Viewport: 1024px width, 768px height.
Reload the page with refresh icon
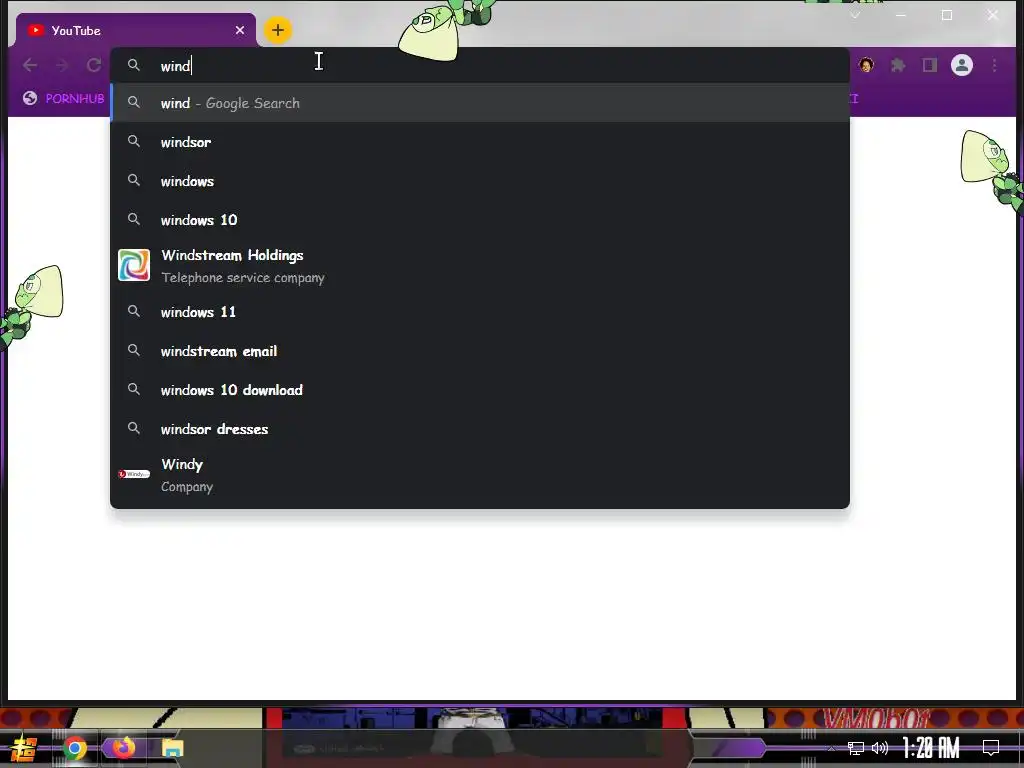tap(94, 65)
